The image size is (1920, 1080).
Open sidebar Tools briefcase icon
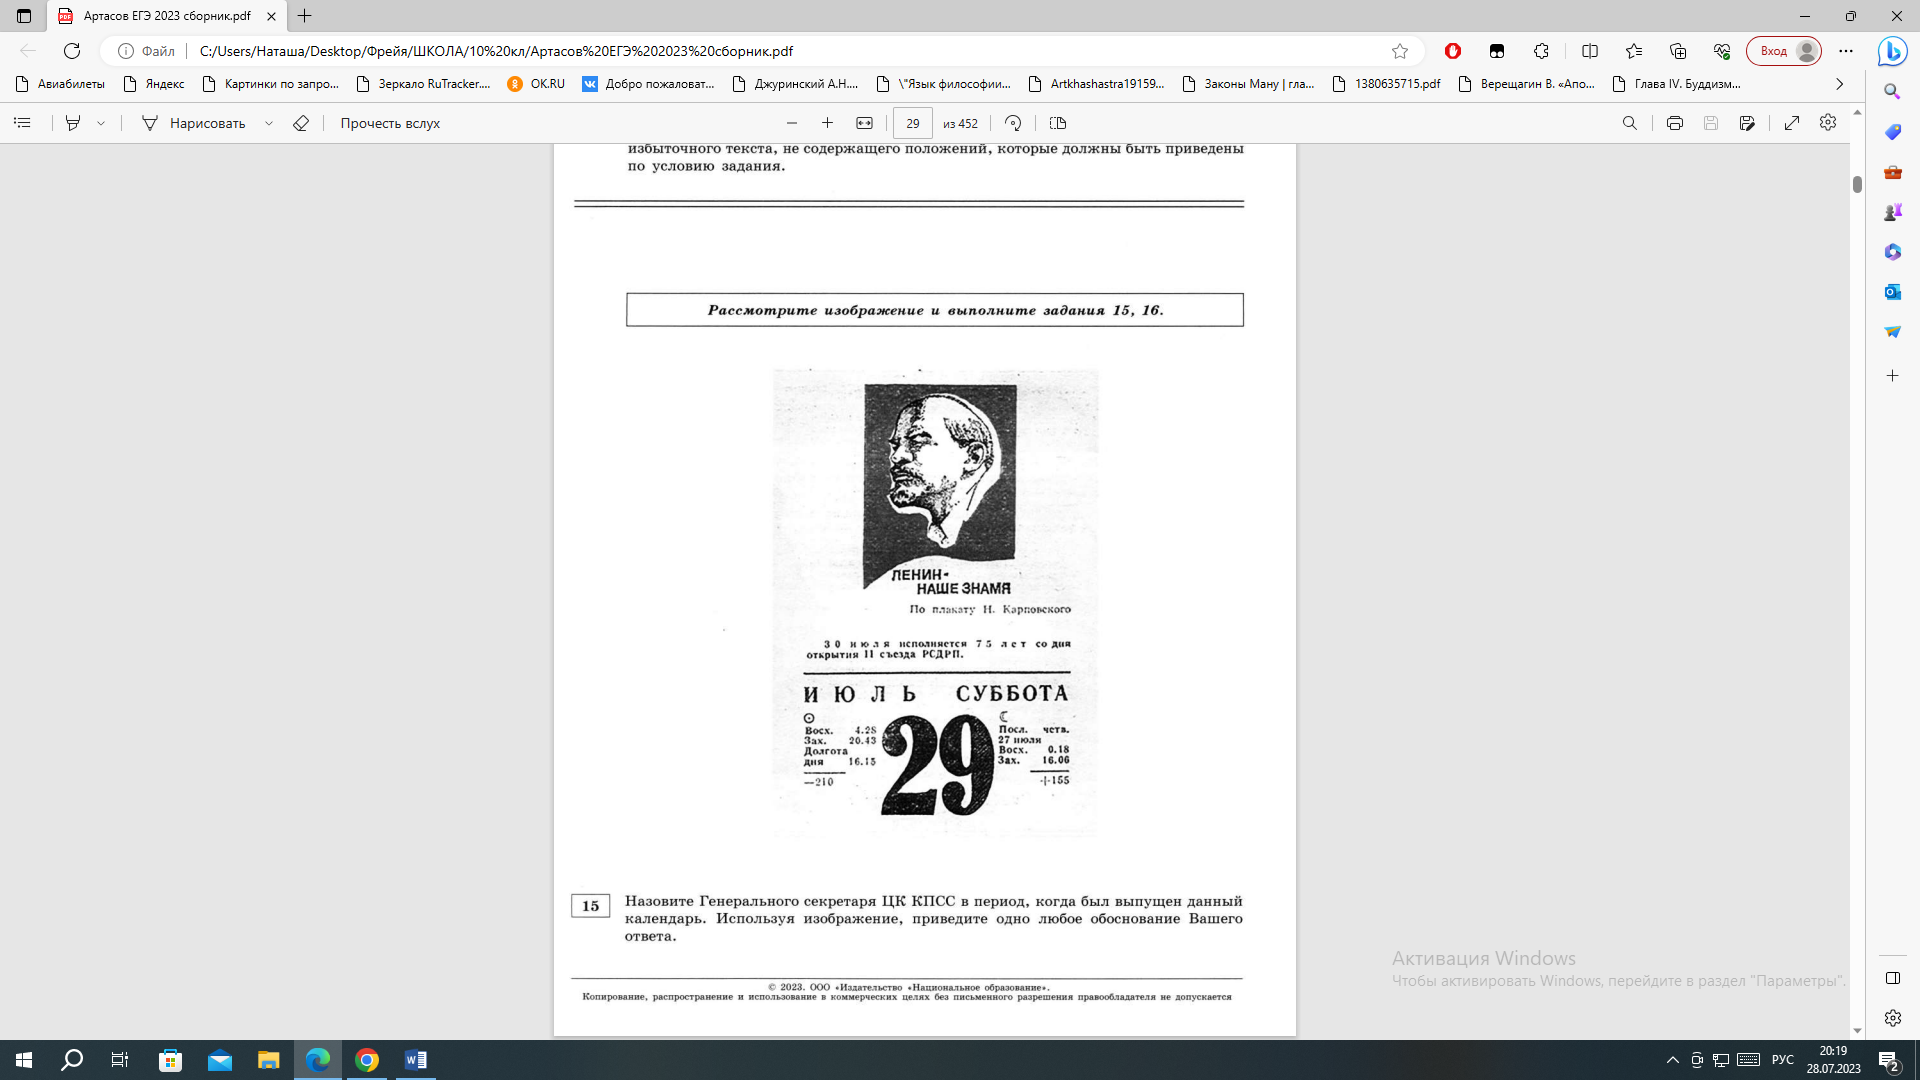click(x=1892, y=172)
